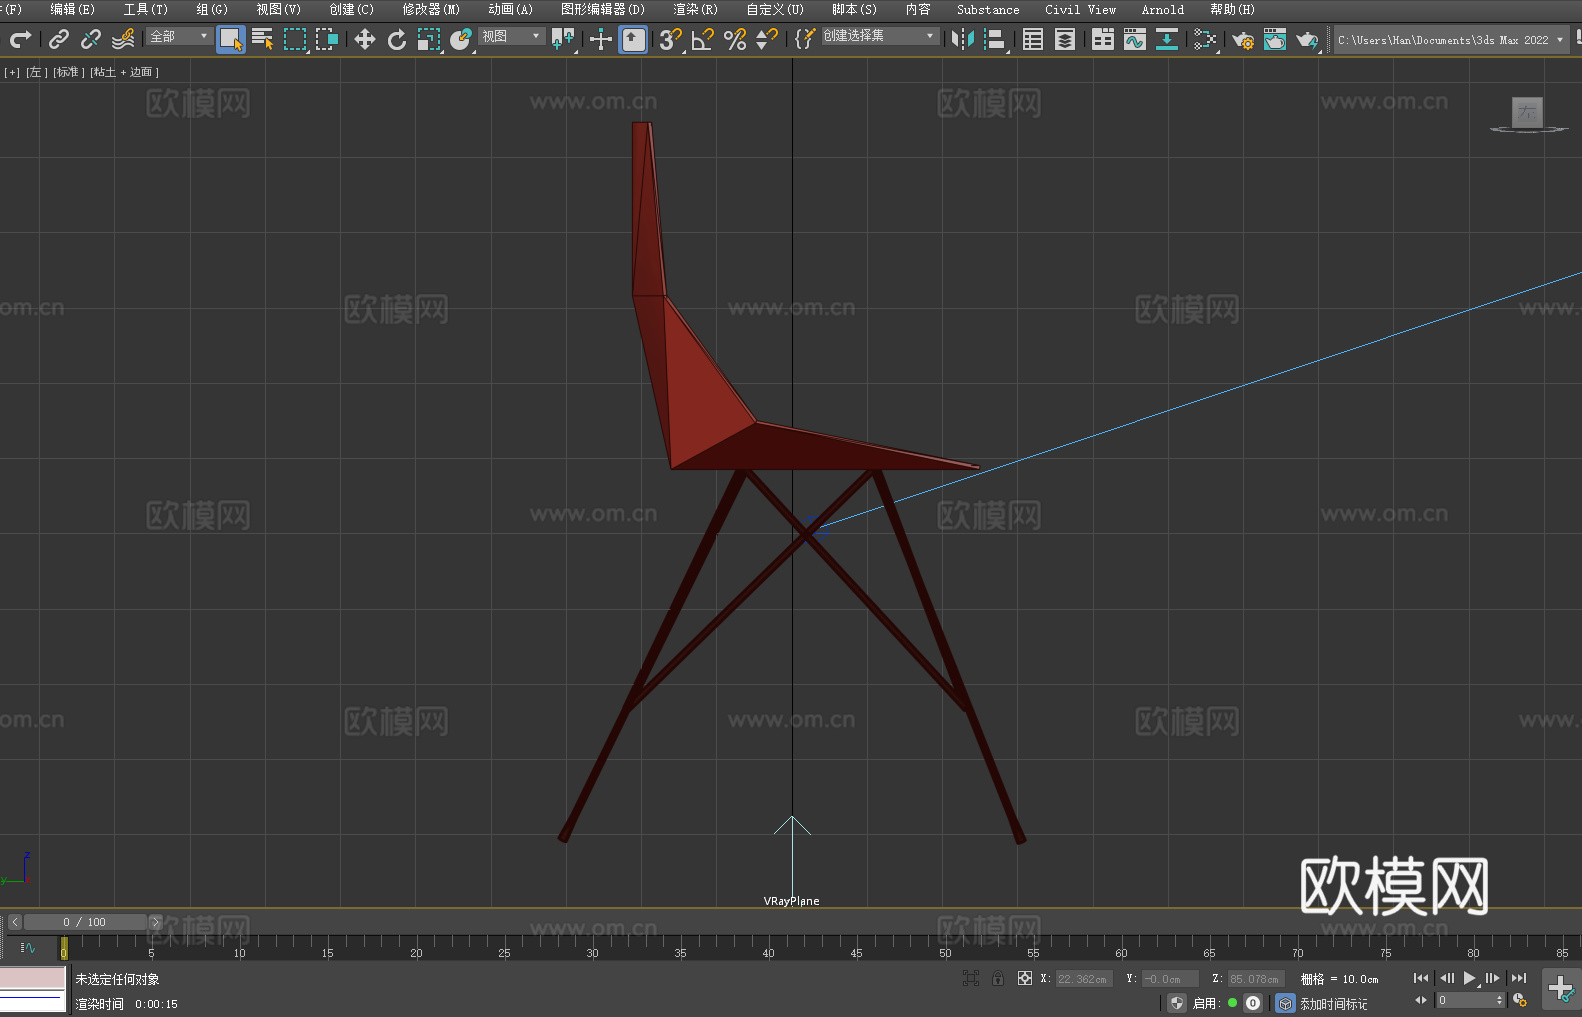Open the 创建选择集 named selection dropdown
1582x1017 pixels.
click(880, 36)
